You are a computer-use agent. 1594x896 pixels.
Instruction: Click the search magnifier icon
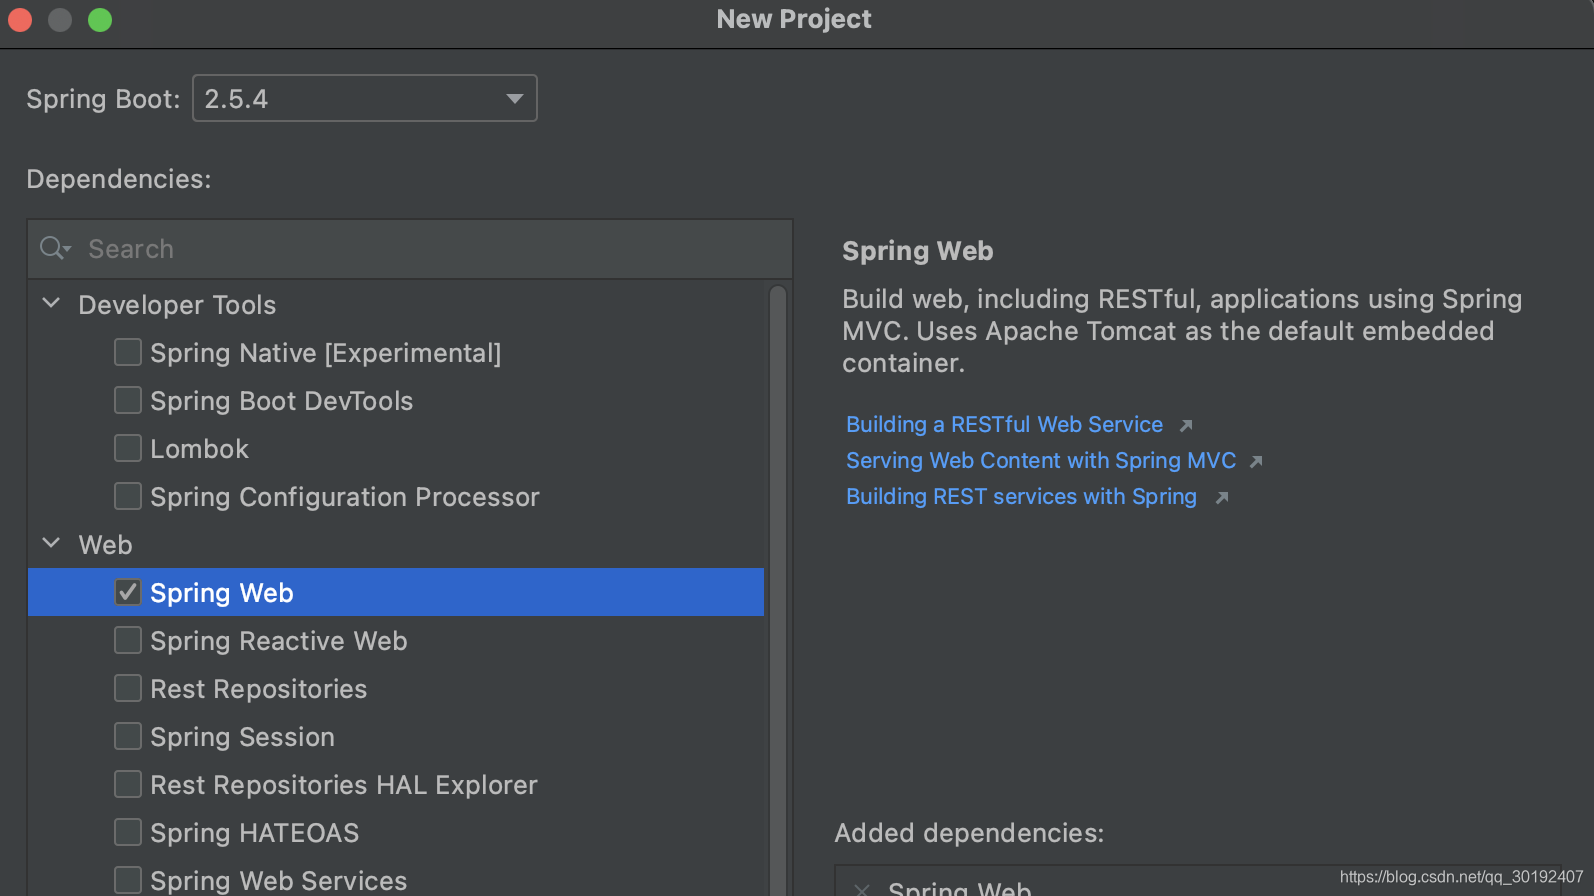[x=54, y=248]
